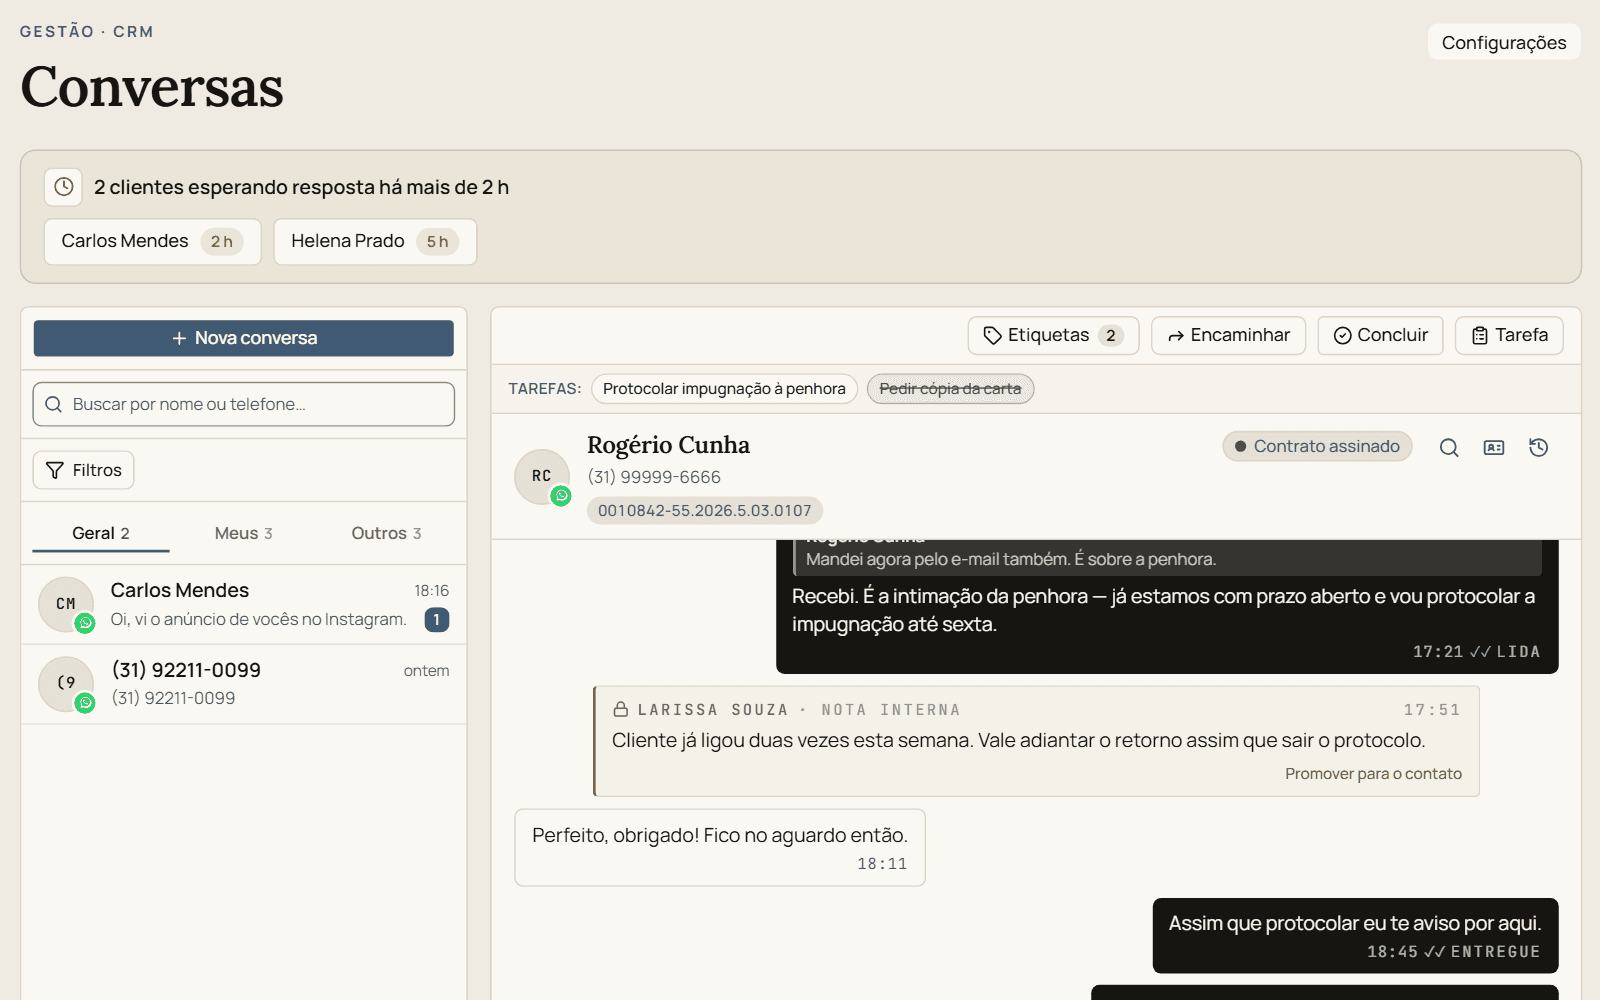Screen dimensions: 1600x1000
Task: Click the lock icon on internal note
Action: pyautogui.click(x=621, y=709)
